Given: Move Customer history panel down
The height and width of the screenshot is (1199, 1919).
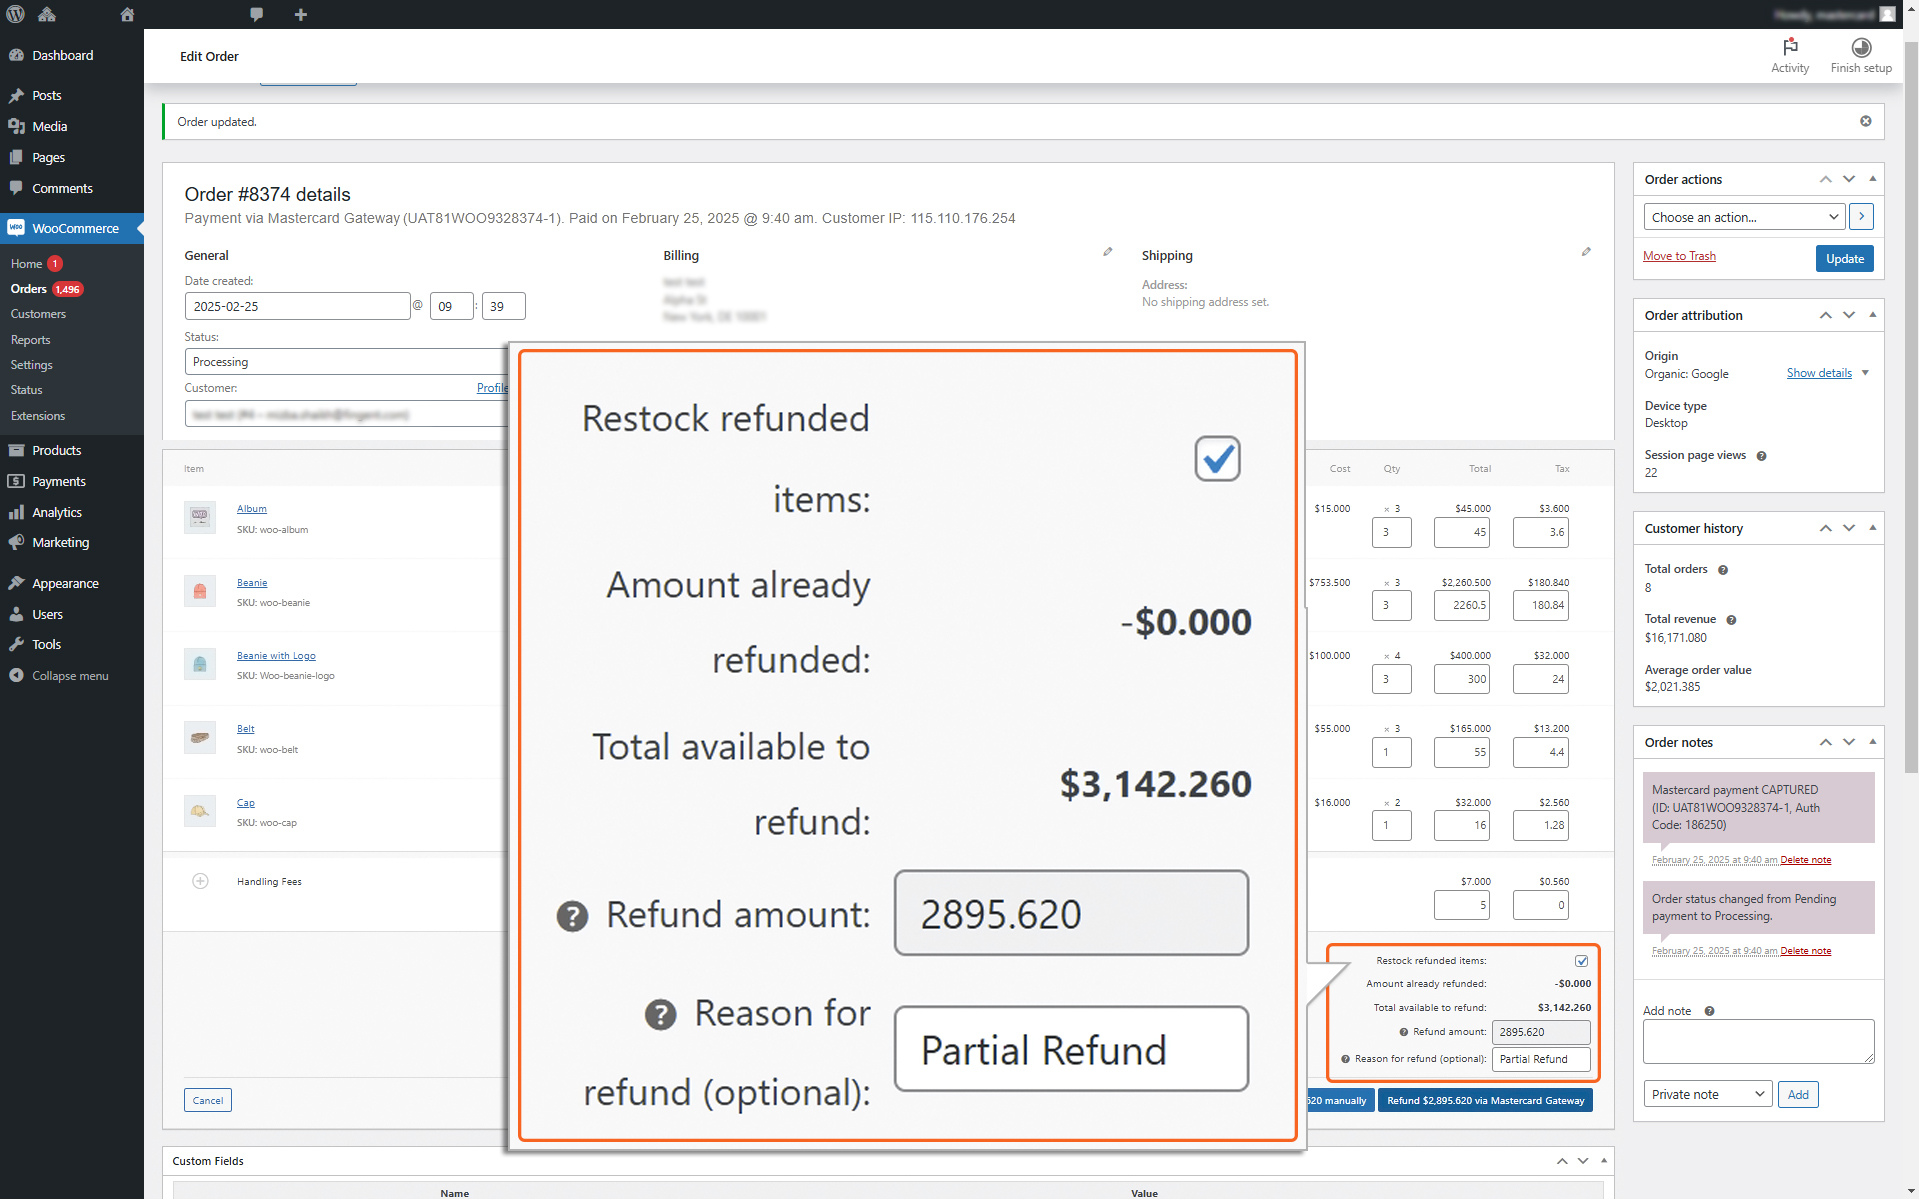Looking at the screenshot, I should [x=1849, y=528].
